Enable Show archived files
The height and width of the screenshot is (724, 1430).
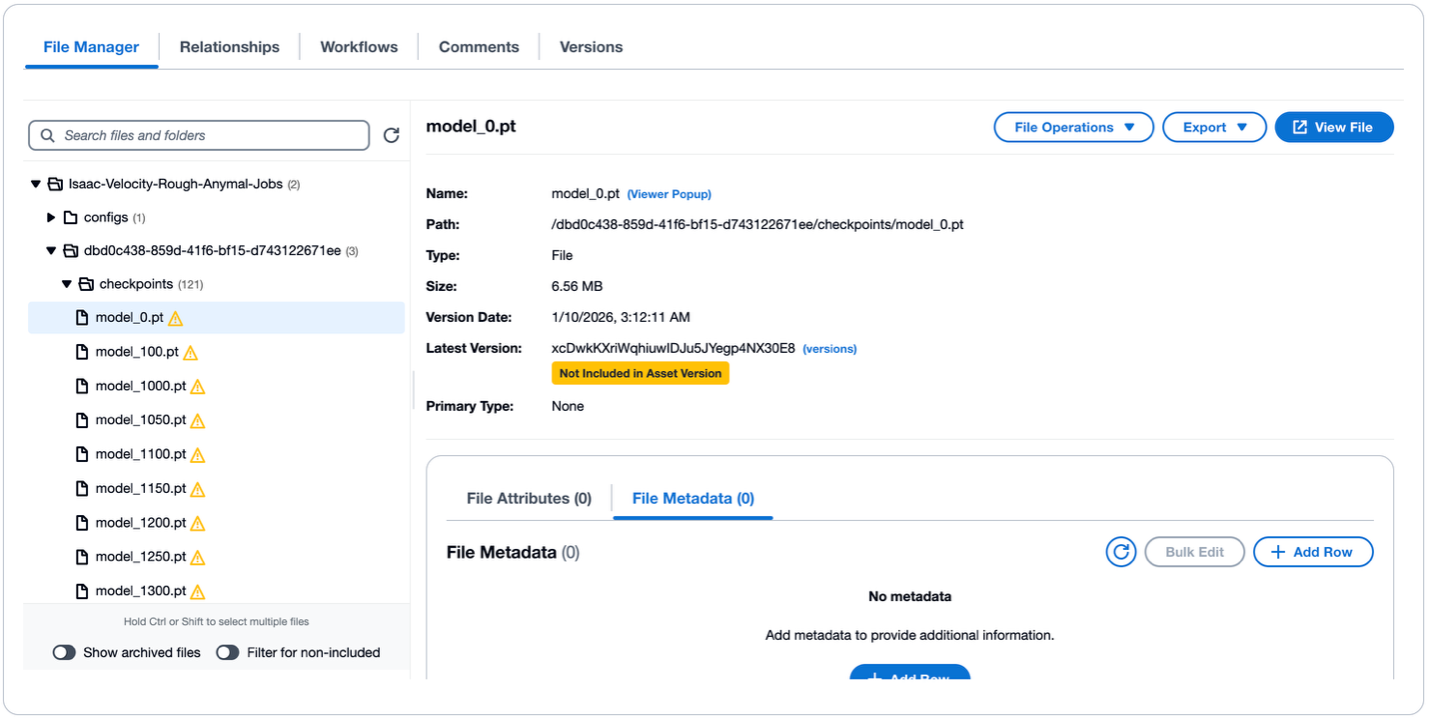point(64,652)
